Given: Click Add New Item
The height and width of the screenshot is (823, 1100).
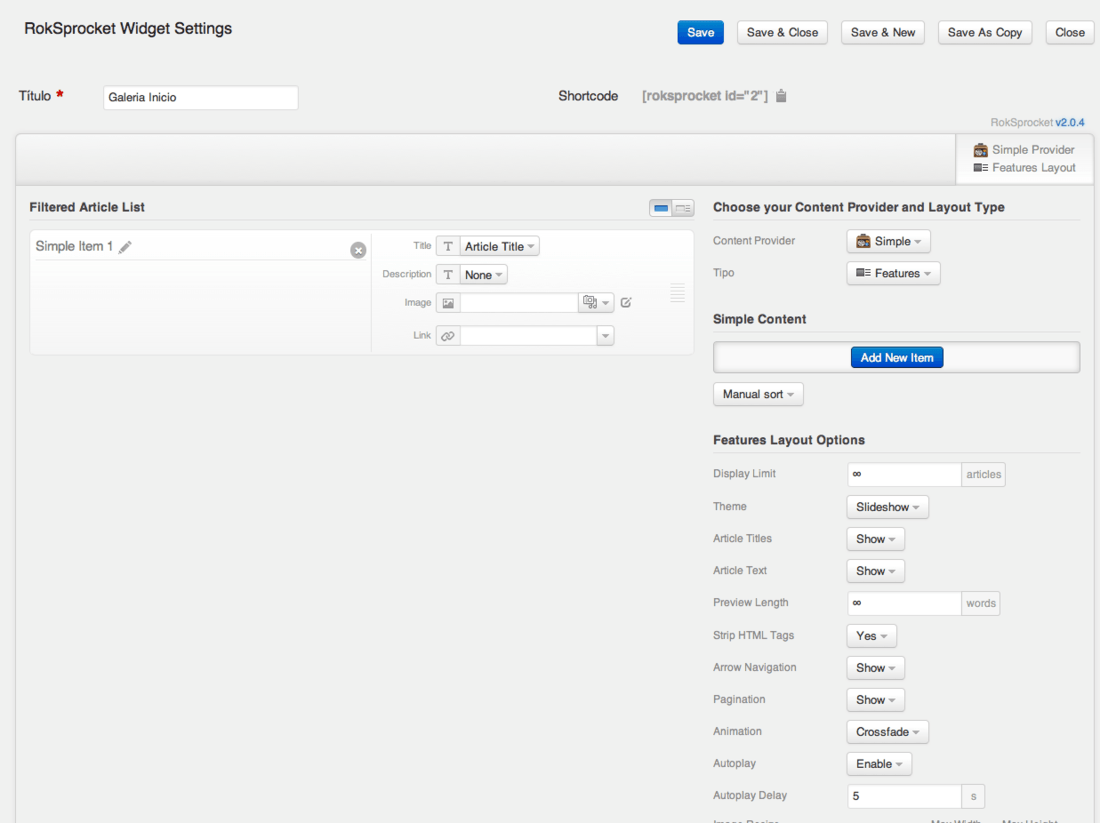Looking at the screenshot, I should coord(897,358).
